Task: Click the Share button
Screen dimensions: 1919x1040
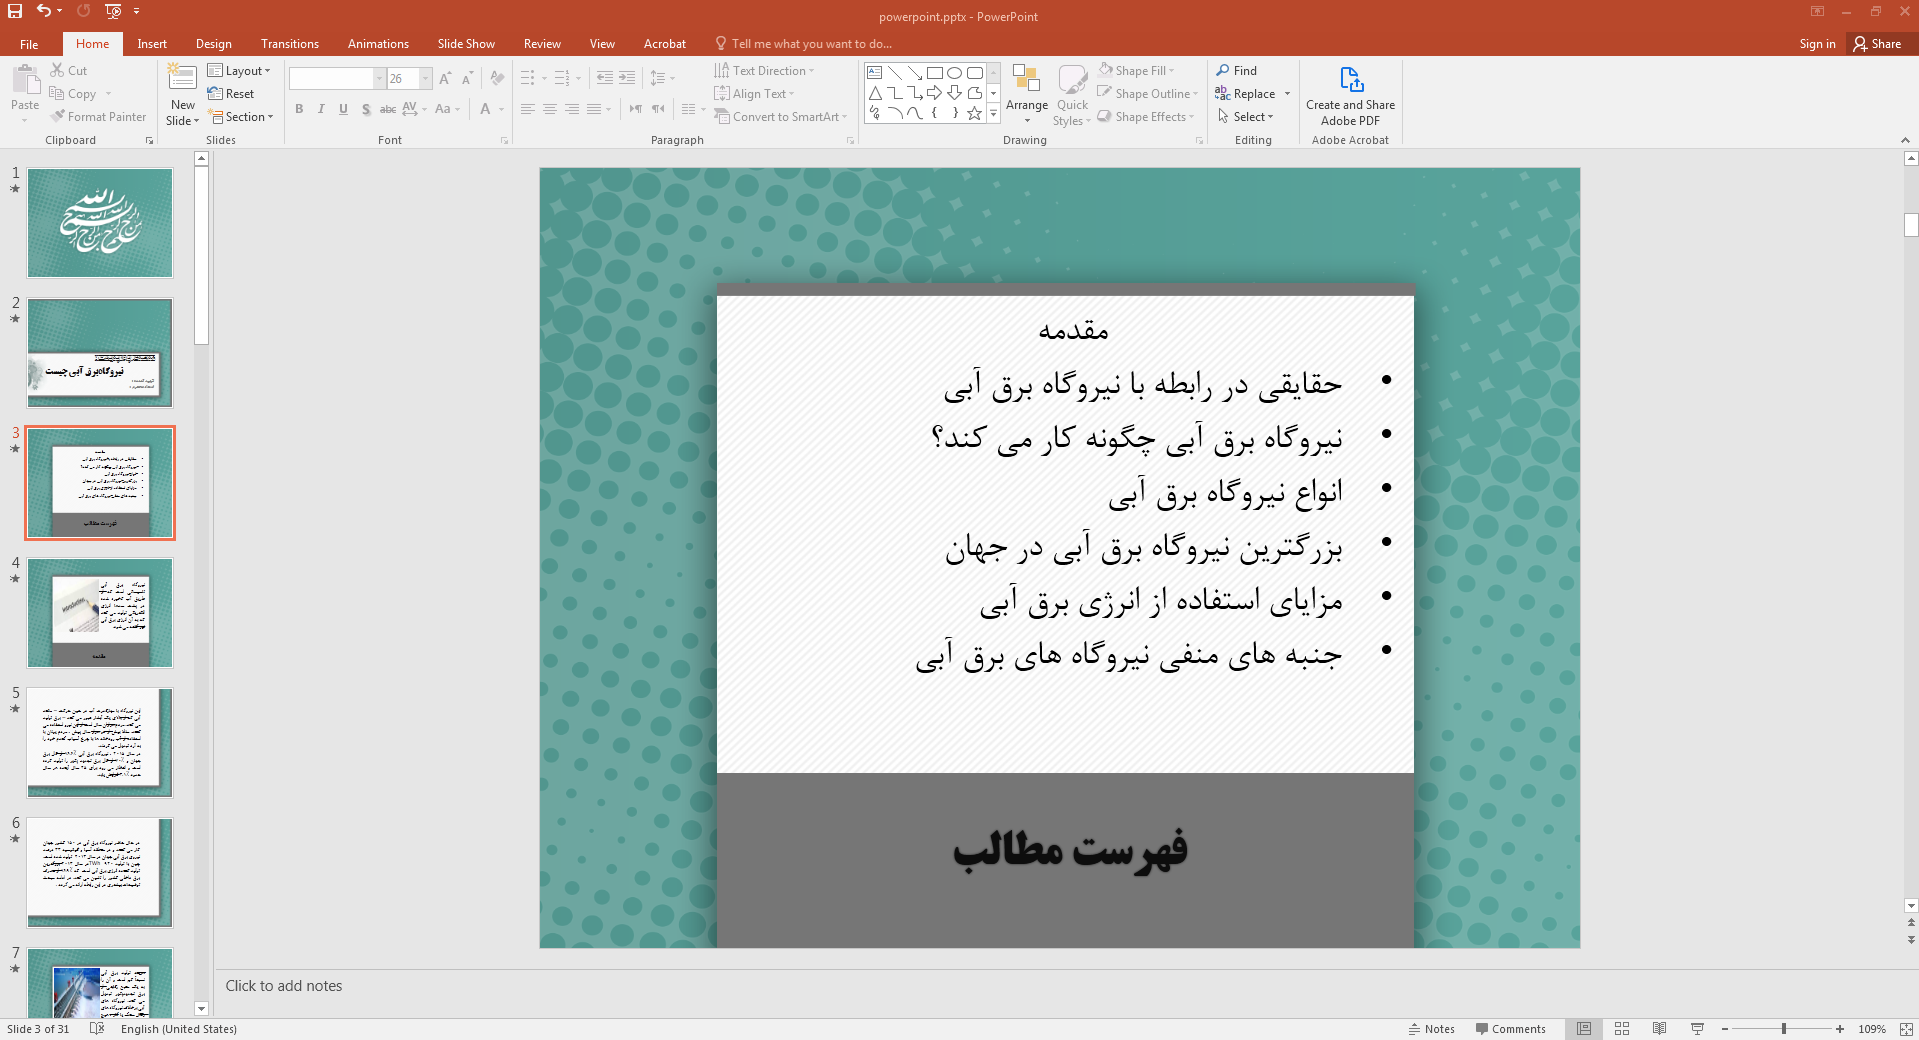Action: 1877,44
